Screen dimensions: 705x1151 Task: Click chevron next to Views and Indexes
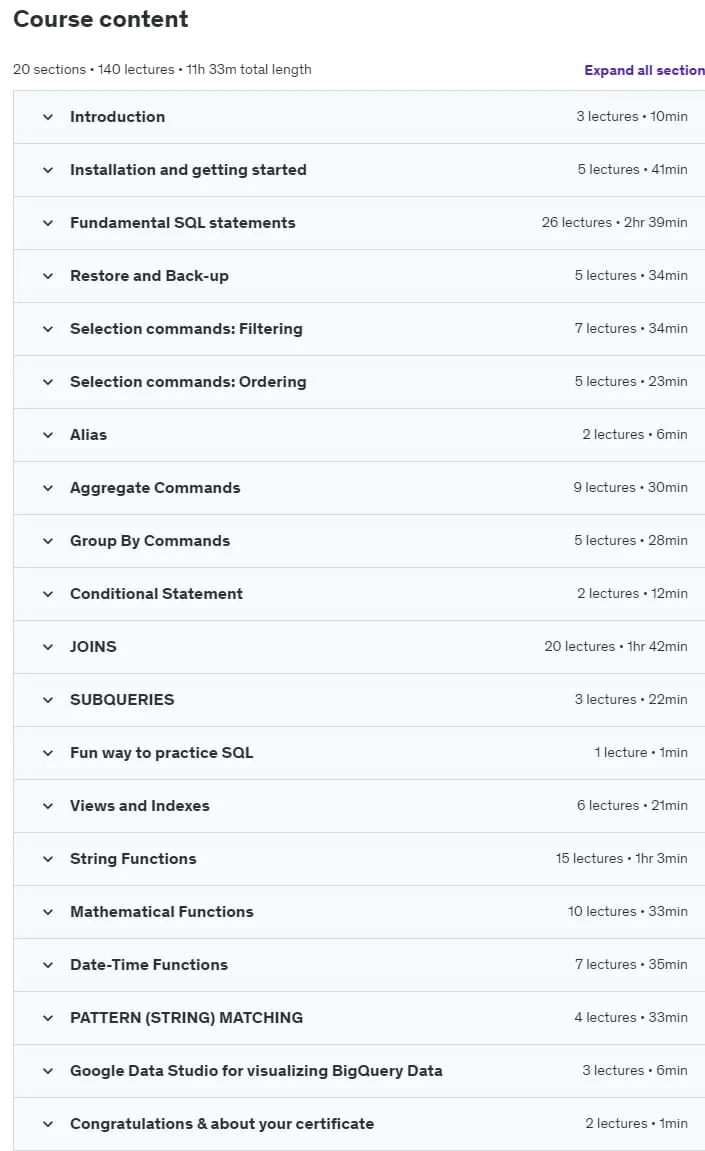[48, 806]
